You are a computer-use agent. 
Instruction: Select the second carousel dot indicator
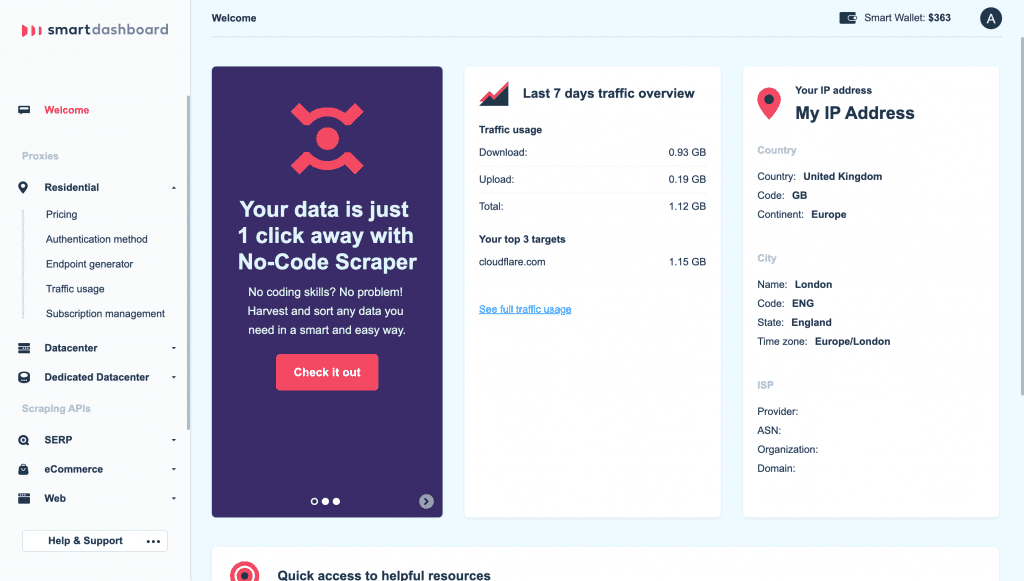[324, 501]
